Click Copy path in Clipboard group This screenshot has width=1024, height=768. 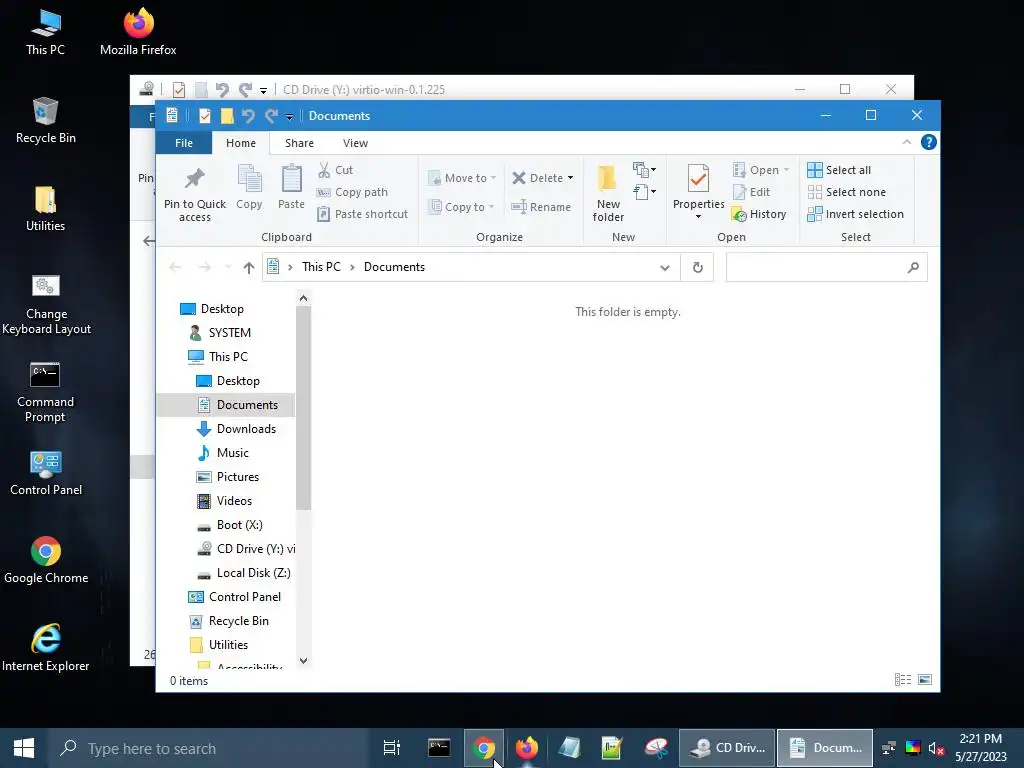point(353,192)
